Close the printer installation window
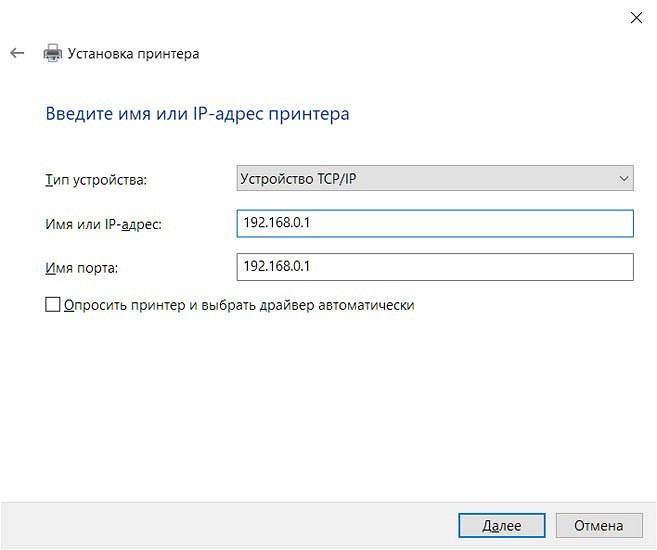The width and height of the screenshot is (657, 550). tap(636, 16)
